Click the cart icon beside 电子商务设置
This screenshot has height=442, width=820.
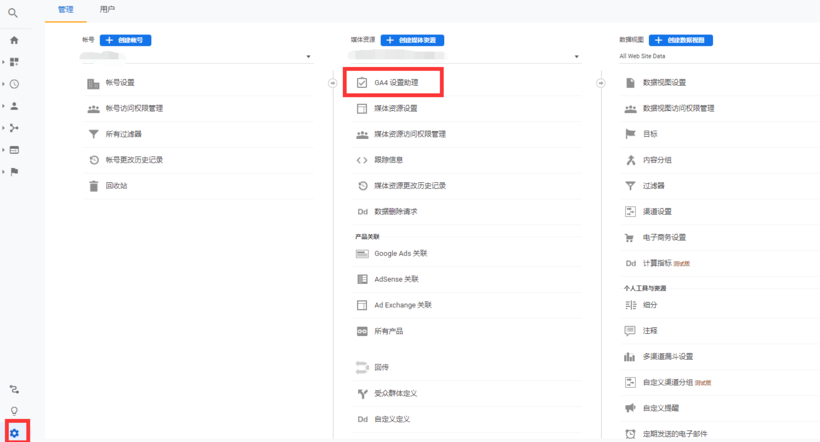coord(630,238)
